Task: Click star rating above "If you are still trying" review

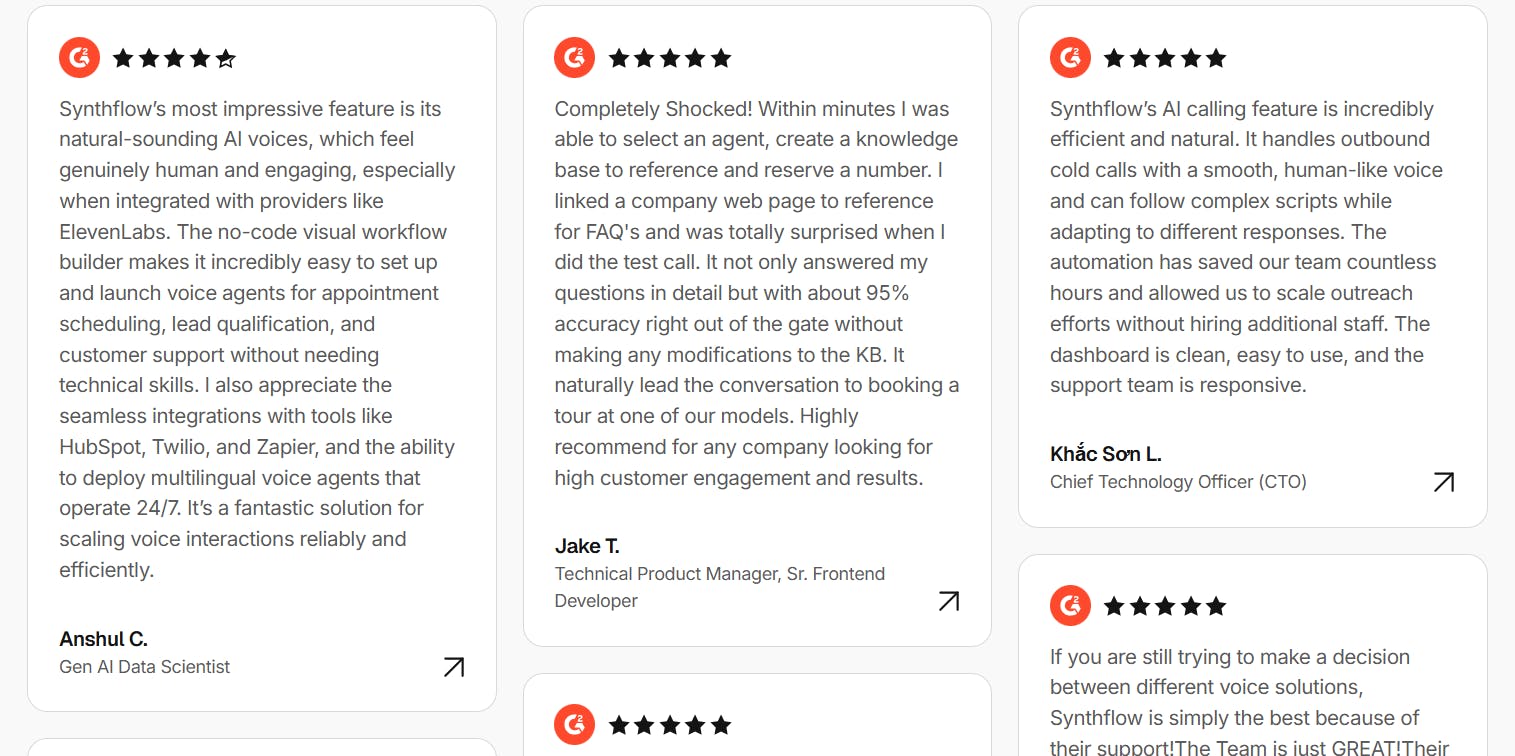Action: [1164, 606]
